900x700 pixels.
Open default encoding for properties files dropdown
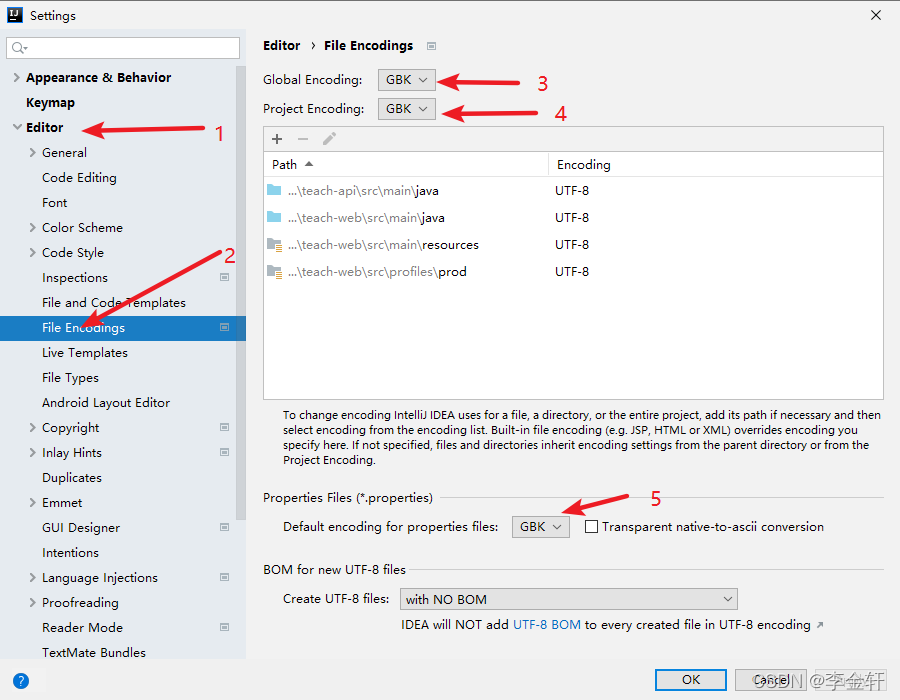click(541, 527)
